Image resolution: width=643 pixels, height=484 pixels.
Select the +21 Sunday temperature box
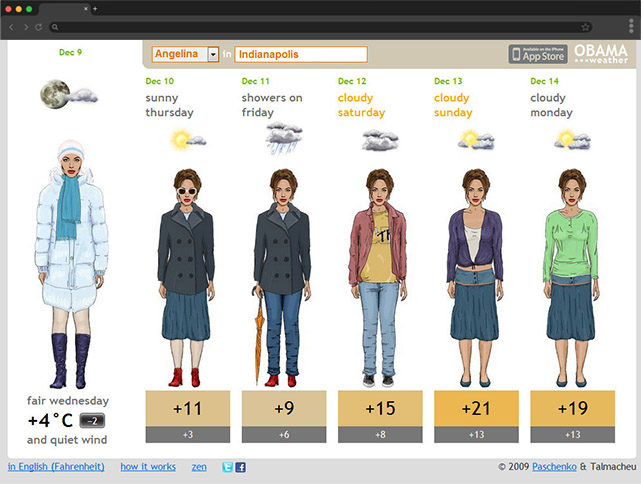(x=476, y=408)
